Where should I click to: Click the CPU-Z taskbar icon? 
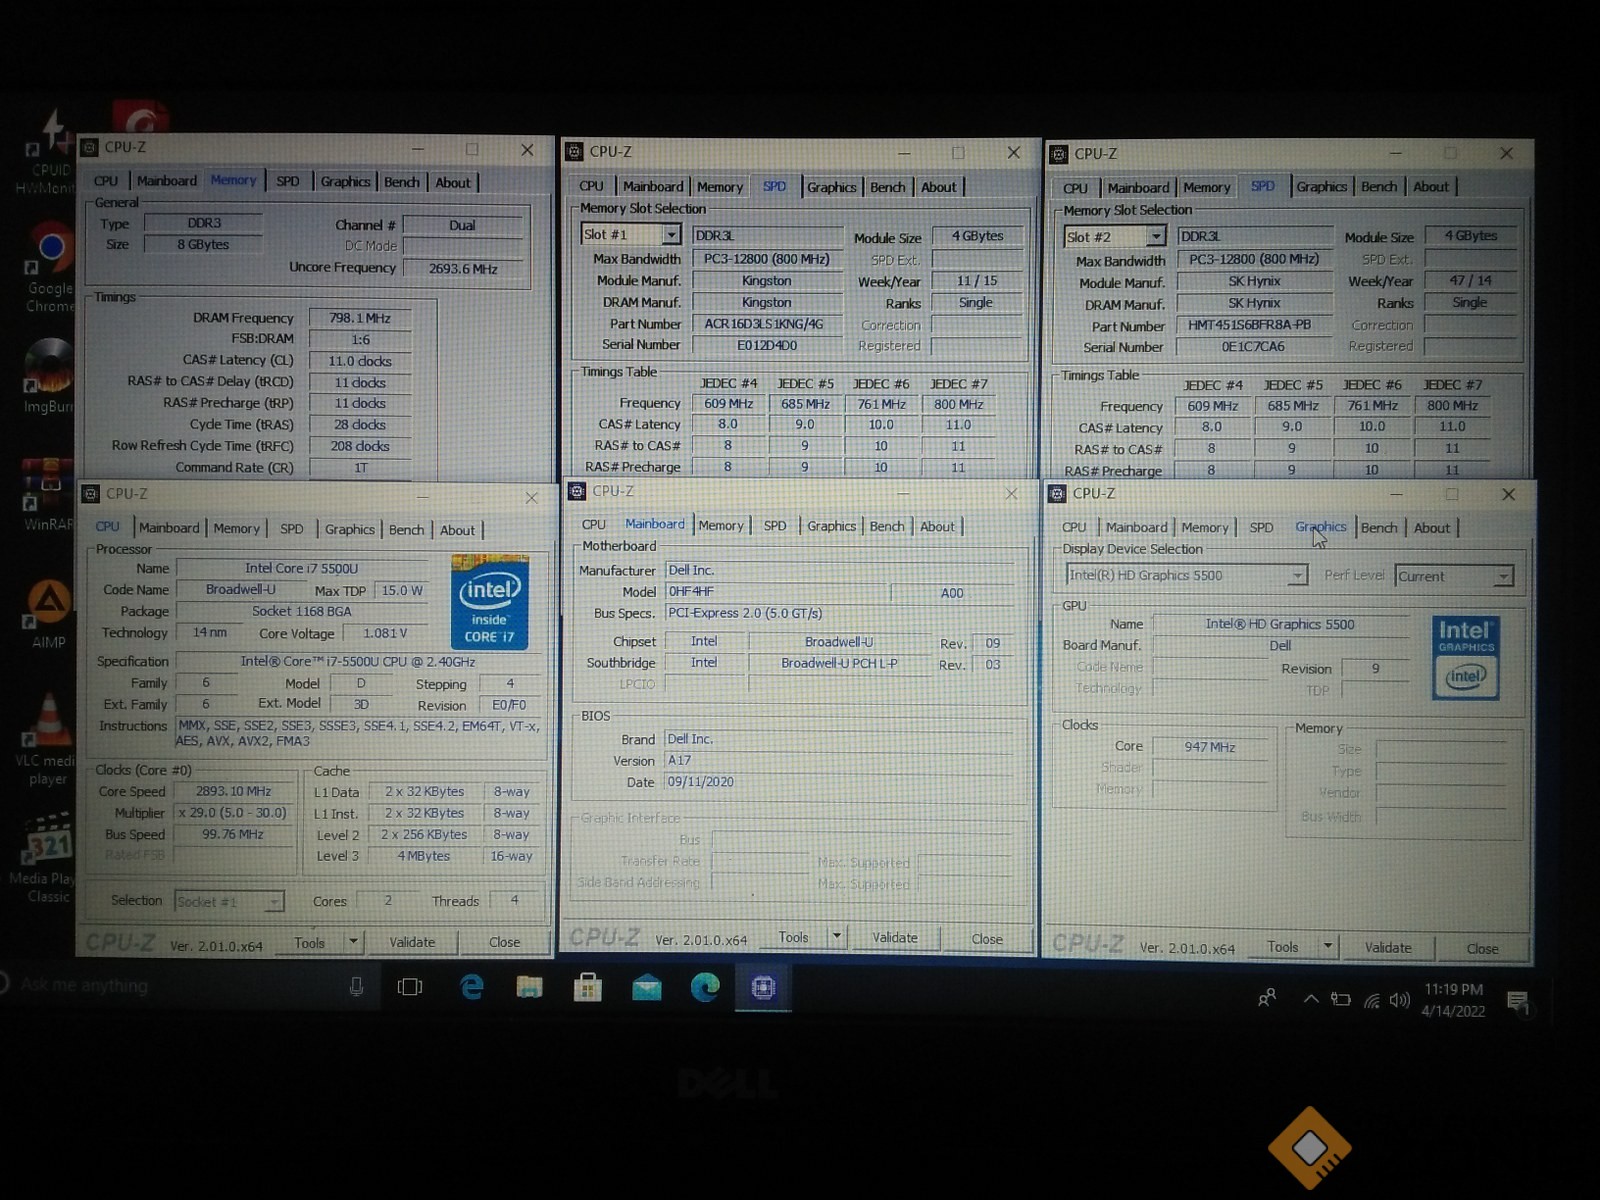coord(763,987)
